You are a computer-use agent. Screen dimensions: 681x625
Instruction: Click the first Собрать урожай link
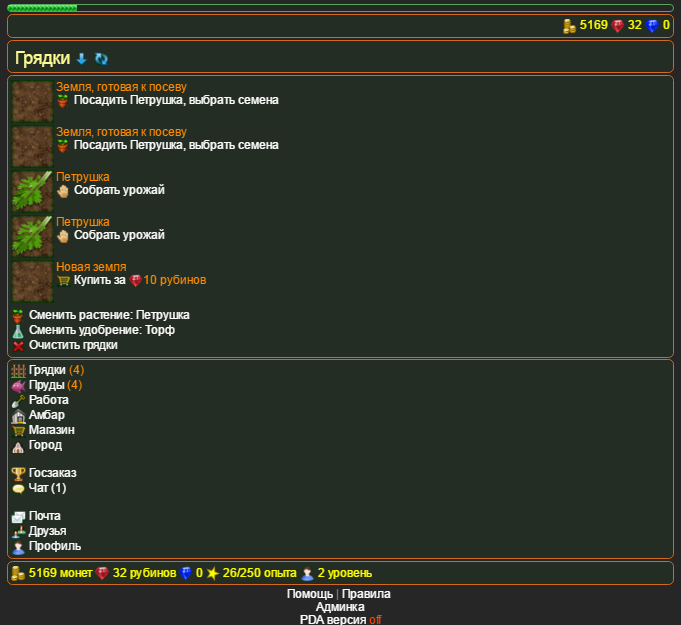click(x=119, y=190)
